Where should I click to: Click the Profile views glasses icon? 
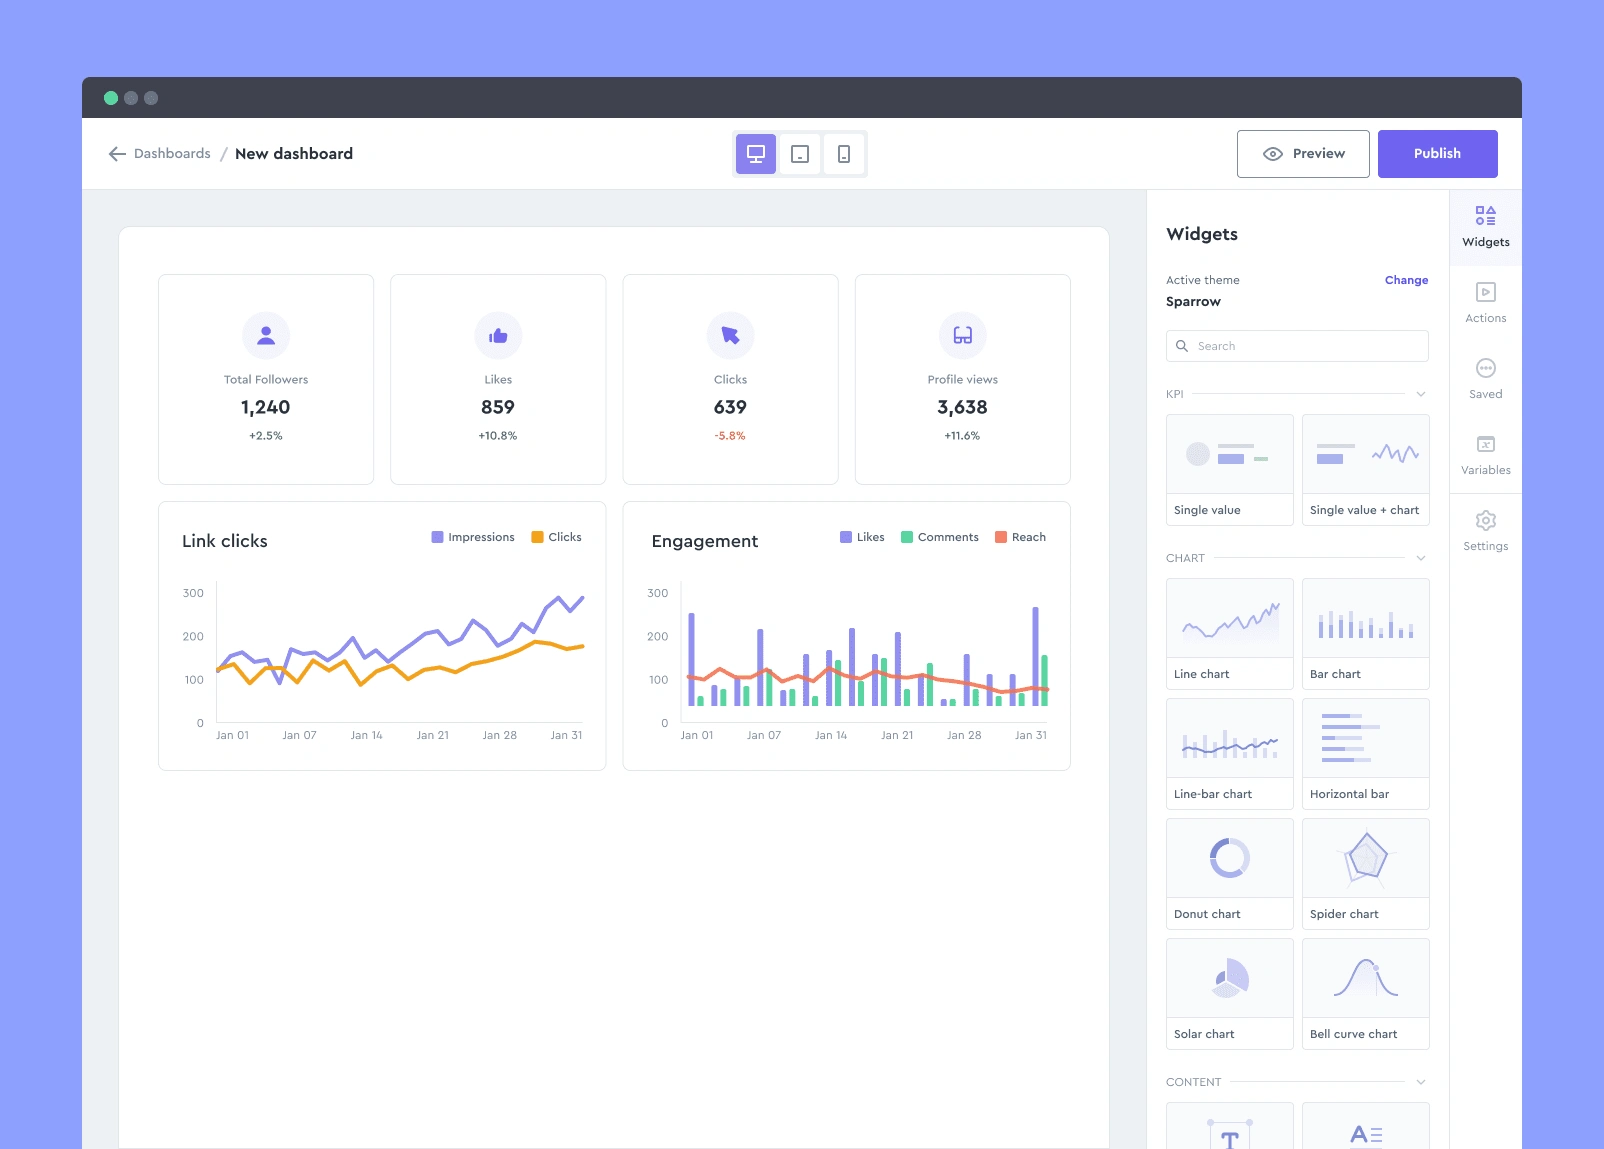(963, 336)
